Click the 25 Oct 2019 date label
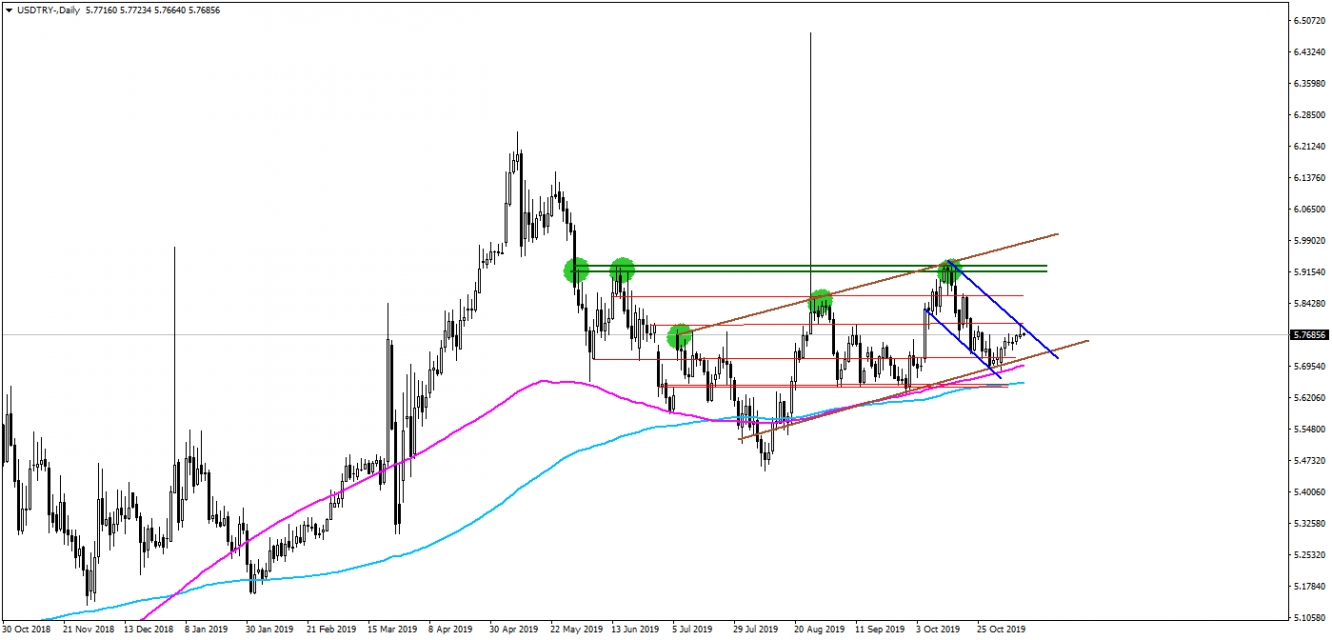1332x640 pixels. point(1002,631)
